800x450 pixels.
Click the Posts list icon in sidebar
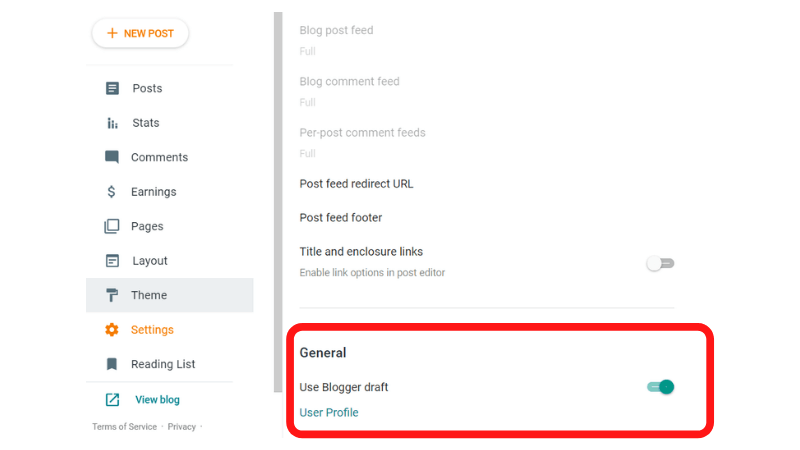click(112, 88)
